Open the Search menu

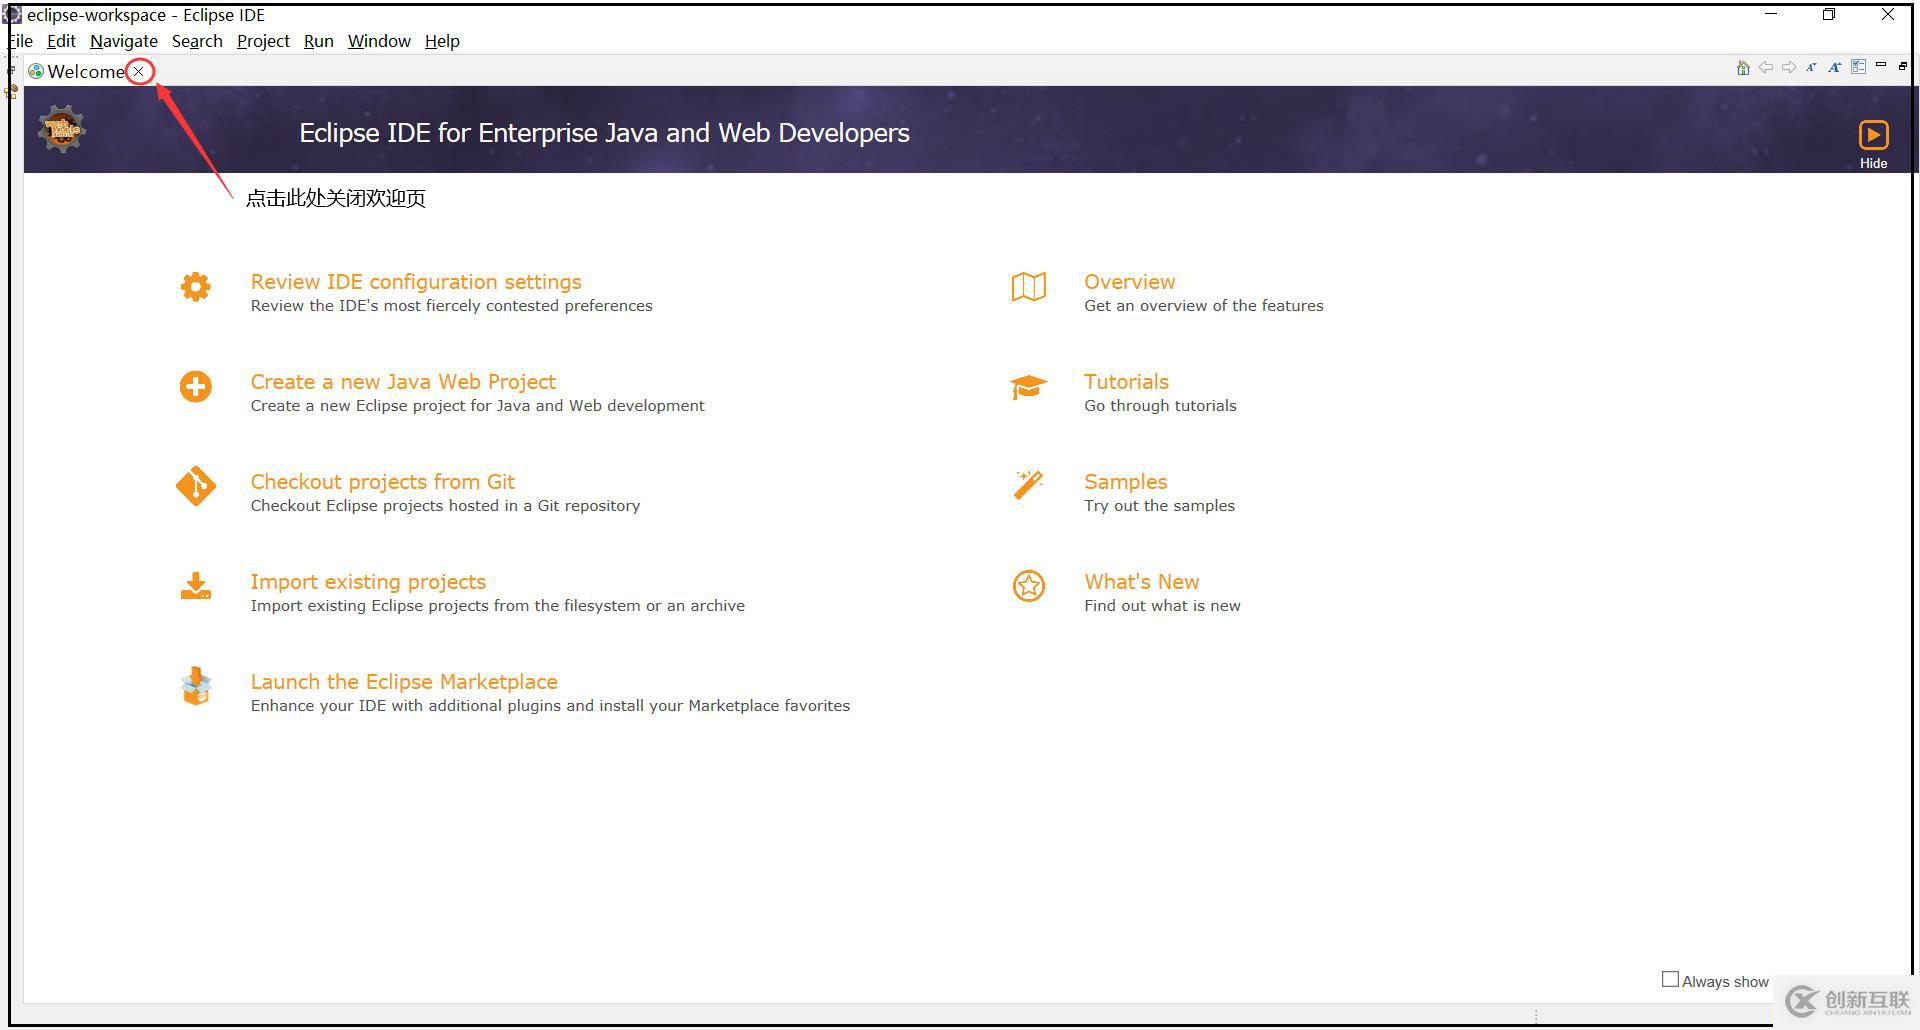[x=197, y=41]
